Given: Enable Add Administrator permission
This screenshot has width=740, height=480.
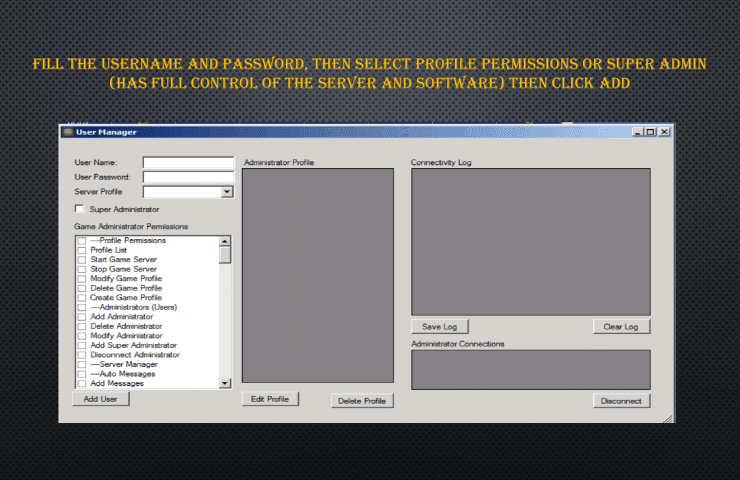Looking at the screenshot, I should point(82,317).
